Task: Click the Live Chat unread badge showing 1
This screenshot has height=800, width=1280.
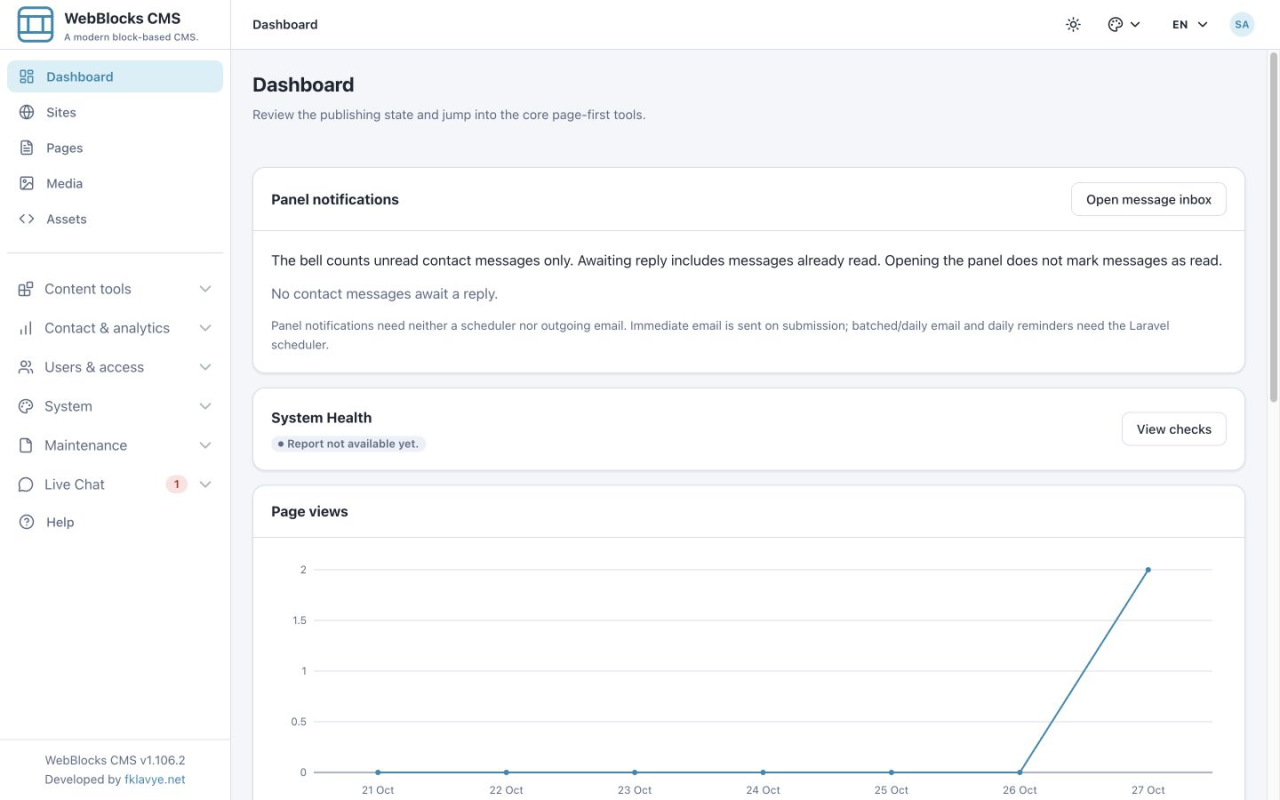Action: pos(176,484)
